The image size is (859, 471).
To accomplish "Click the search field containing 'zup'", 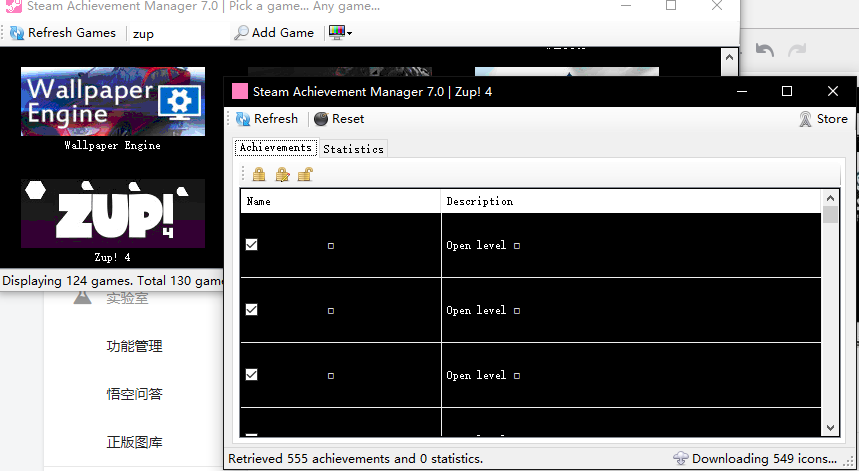I will pos(178,33).
